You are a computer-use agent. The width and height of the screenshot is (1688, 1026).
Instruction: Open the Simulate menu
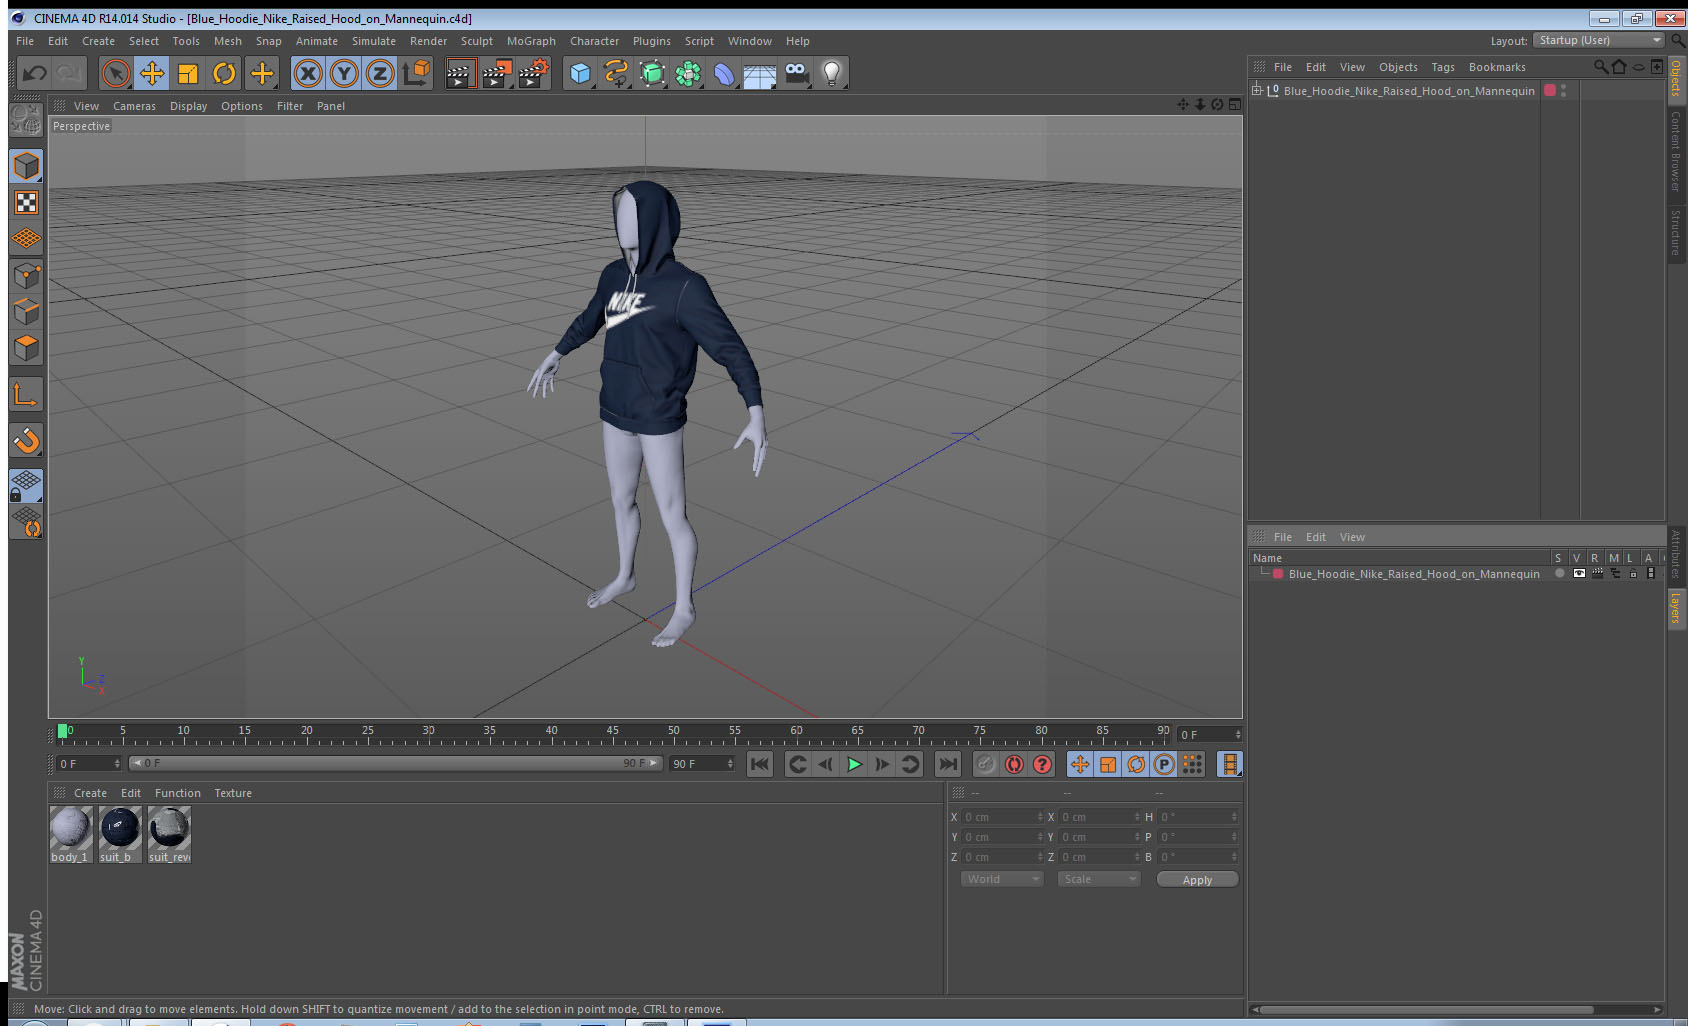(x=374, y=41)
